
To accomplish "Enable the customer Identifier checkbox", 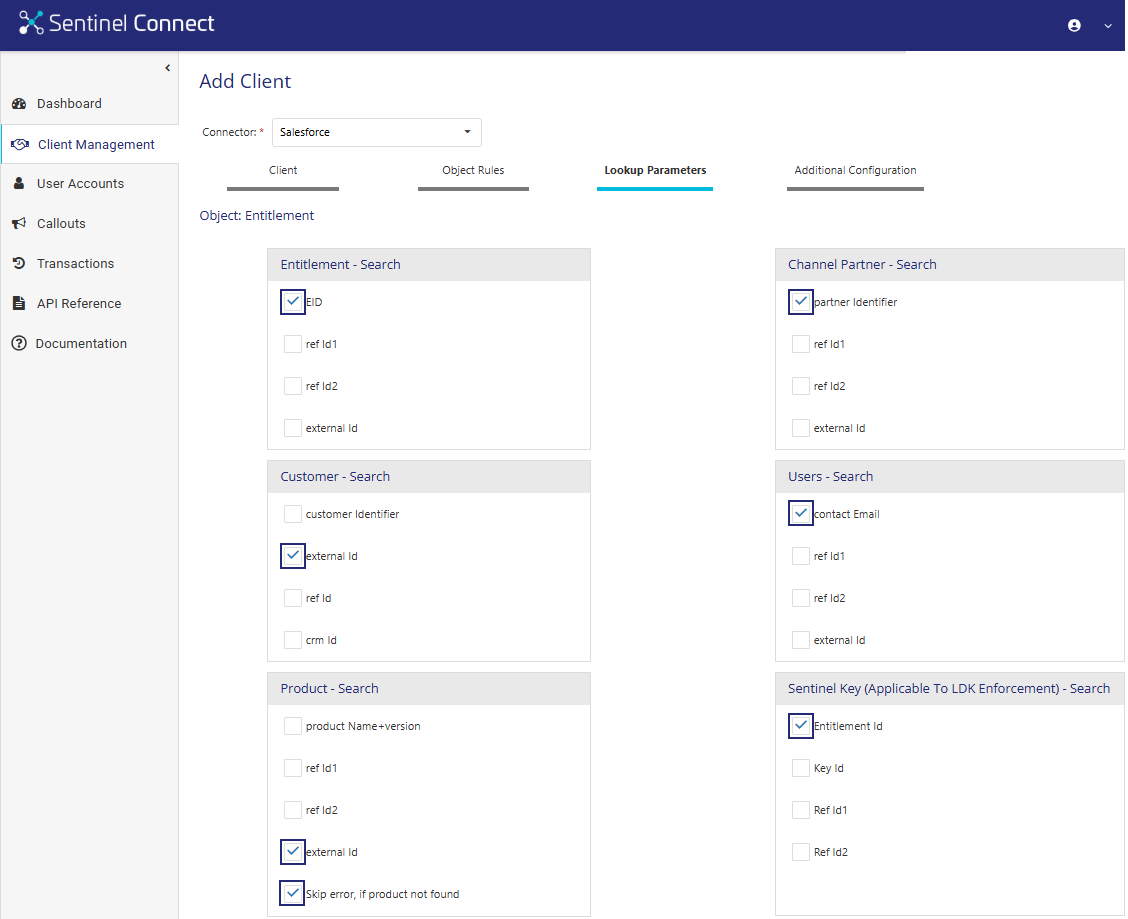I will pyautogui.click(x=293, y=514).
